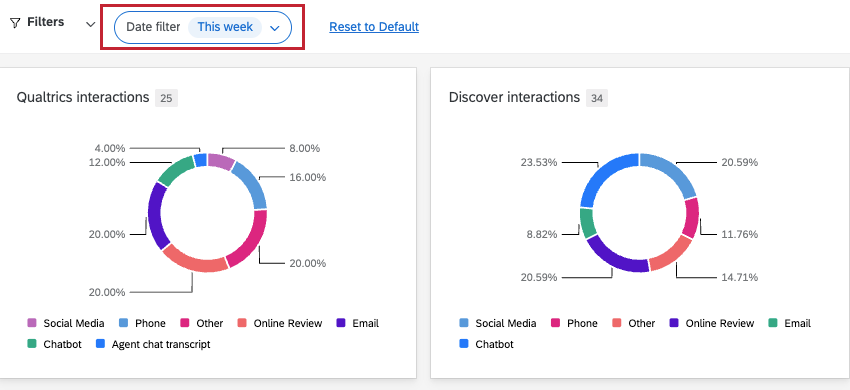850x390 pixels.
Task: Toggle Email swatch in Qualtrics legend
Action: pos(341,323)
